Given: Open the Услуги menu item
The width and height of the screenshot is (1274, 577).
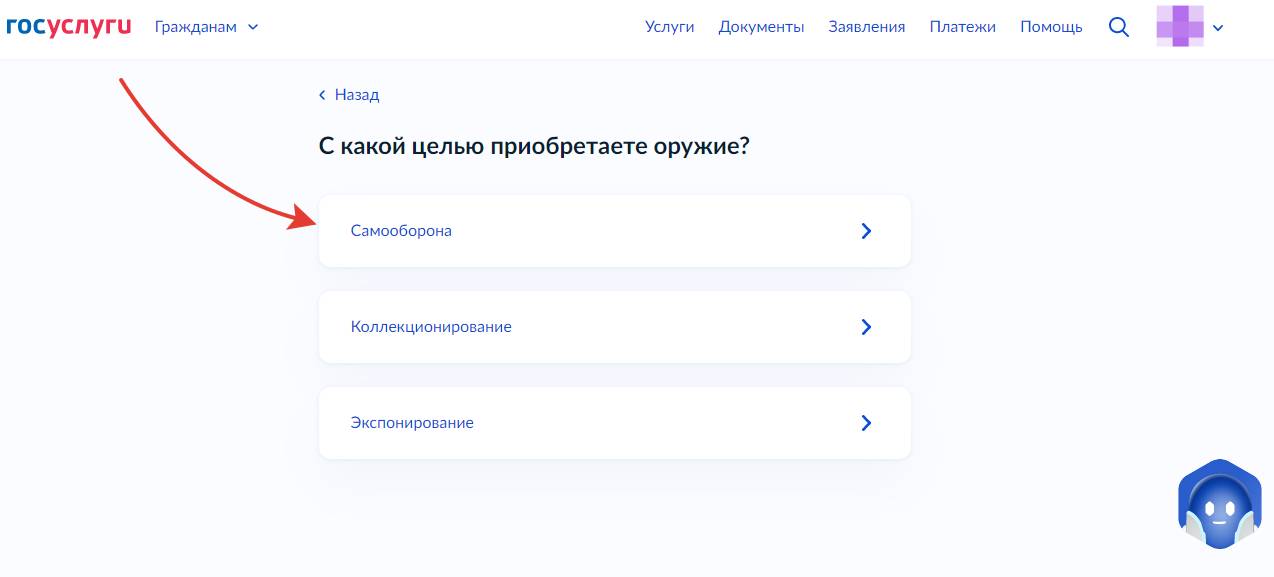Looking at the screenshot, I should point(669,27).
